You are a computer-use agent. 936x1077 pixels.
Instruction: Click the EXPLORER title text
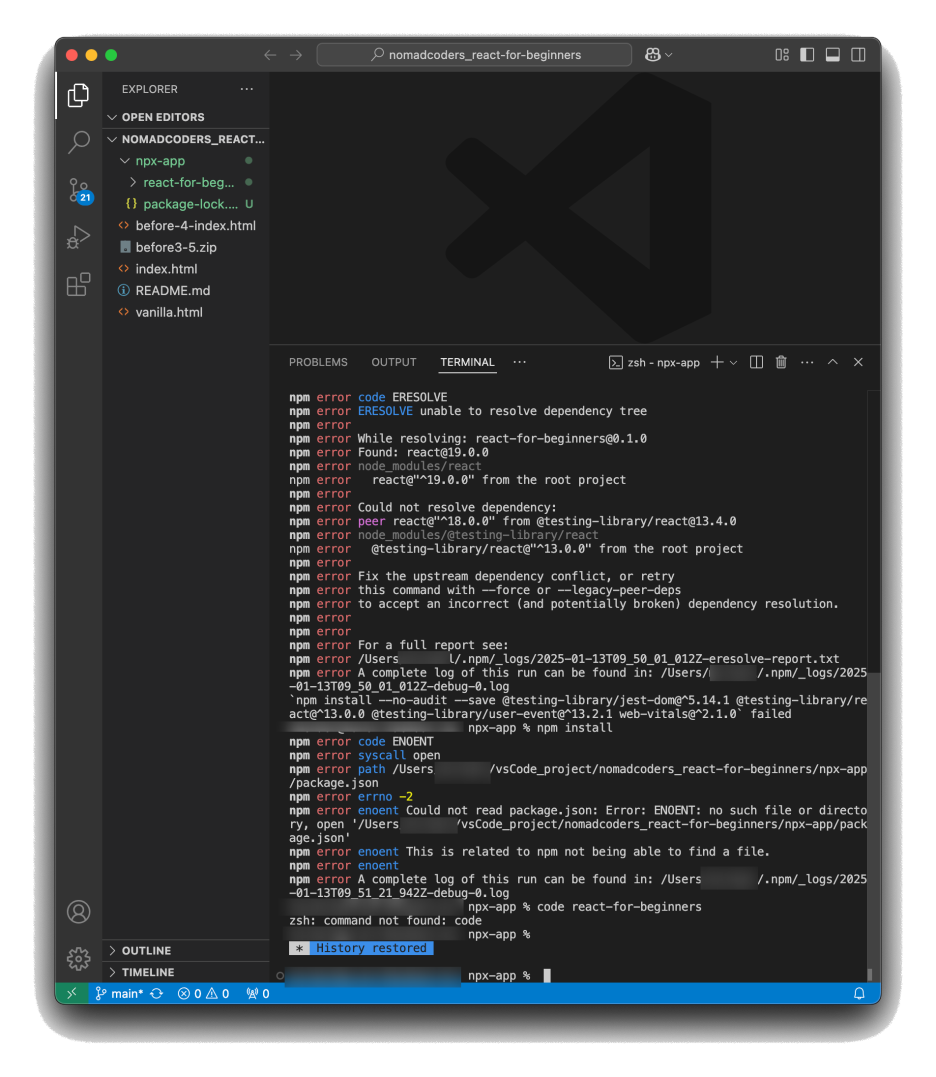[150, 89]
